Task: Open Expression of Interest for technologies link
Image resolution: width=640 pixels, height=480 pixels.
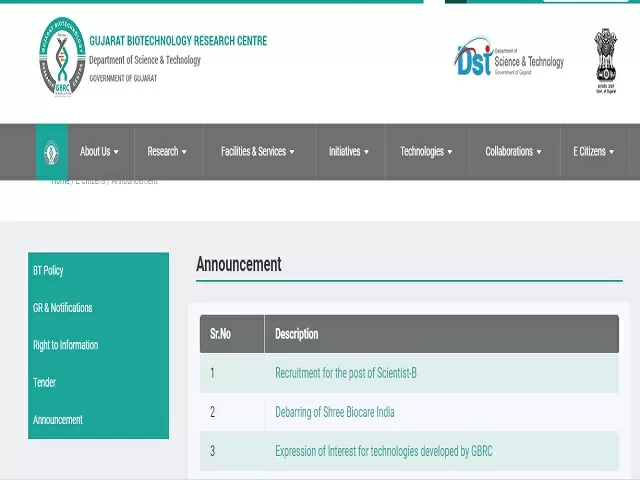Action: (x=383, y=451)
